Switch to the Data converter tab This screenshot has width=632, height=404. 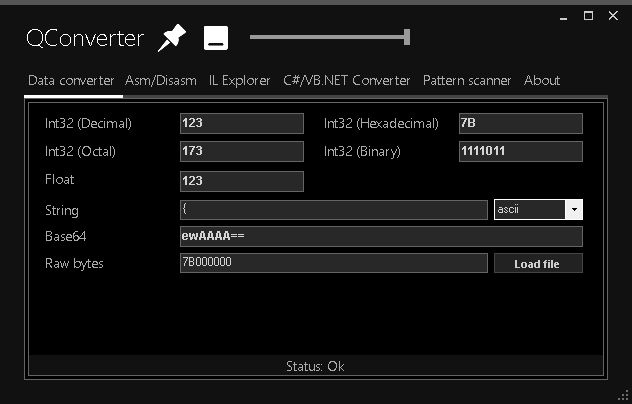click(x=71, y=81)
